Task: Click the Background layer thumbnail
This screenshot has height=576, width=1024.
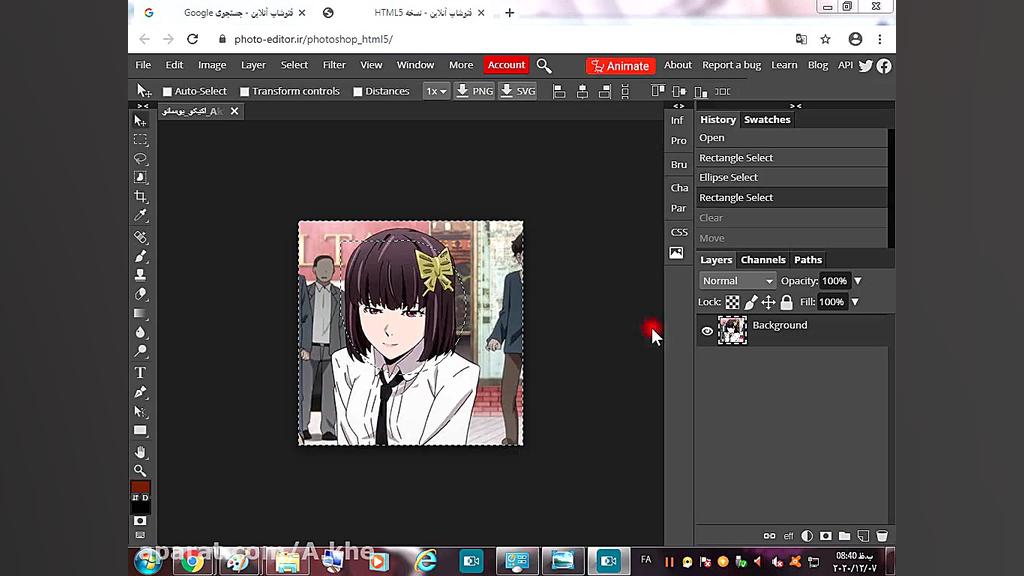Action: [x=732, y=330]
